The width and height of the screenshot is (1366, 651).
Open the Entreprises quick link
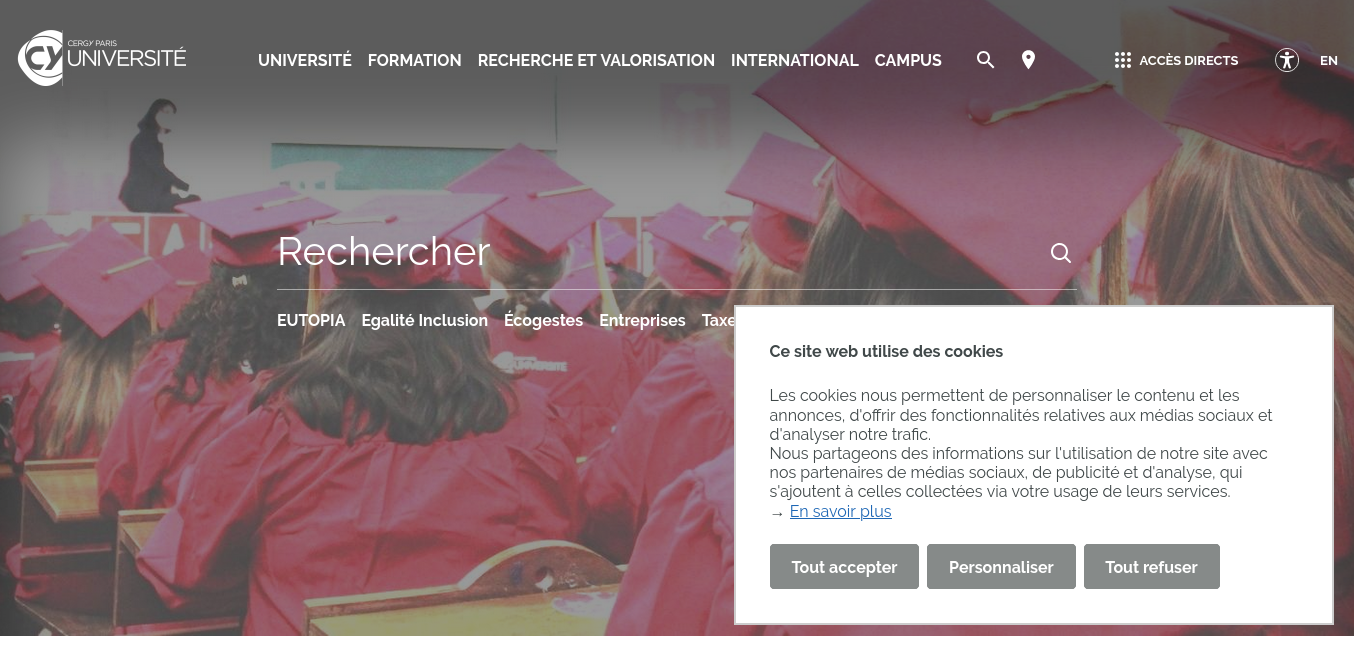tap(642, 320)
